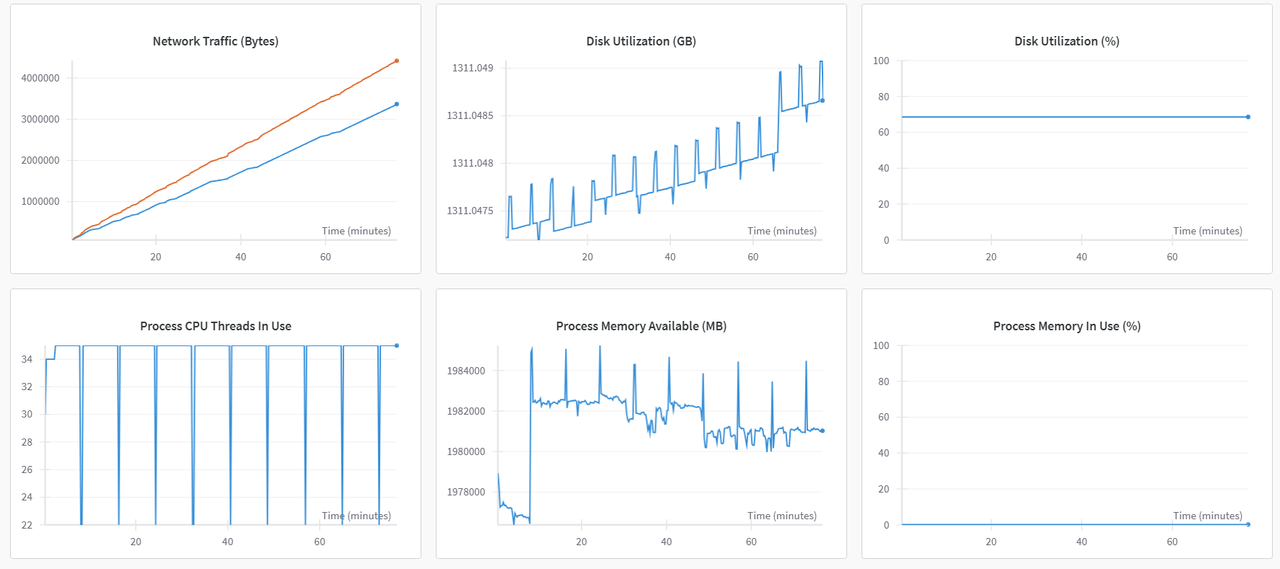Click the 1978000 y-axis label in memory chart

[468, 492]
